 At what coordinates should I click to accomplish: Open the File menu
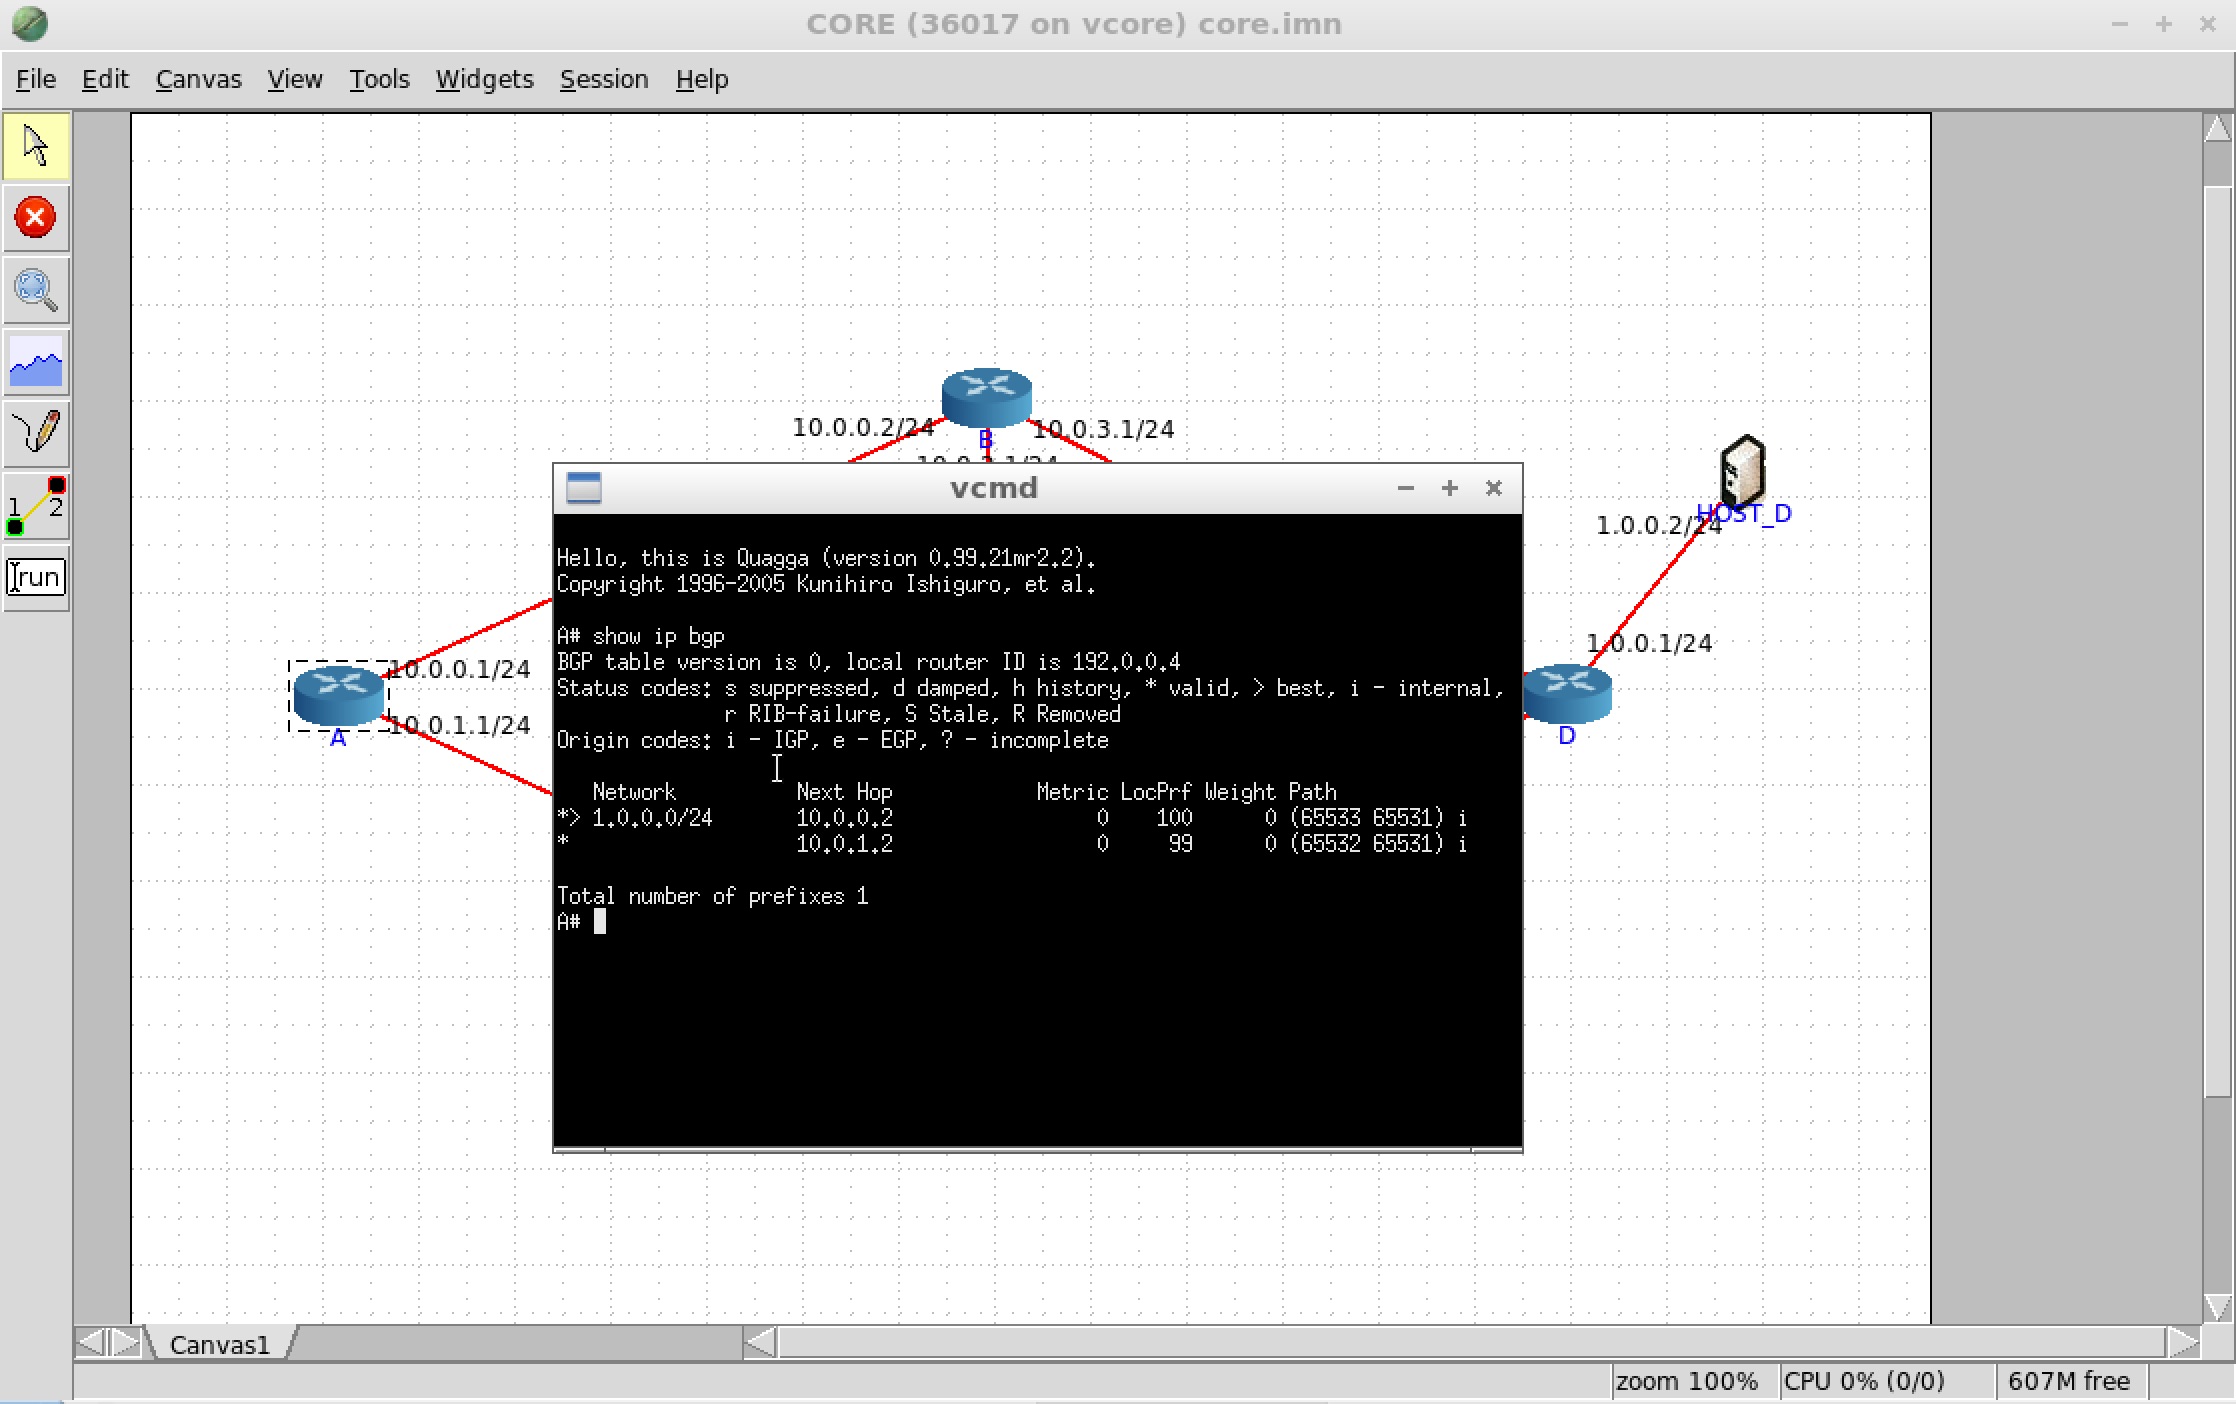coord(36,79)
